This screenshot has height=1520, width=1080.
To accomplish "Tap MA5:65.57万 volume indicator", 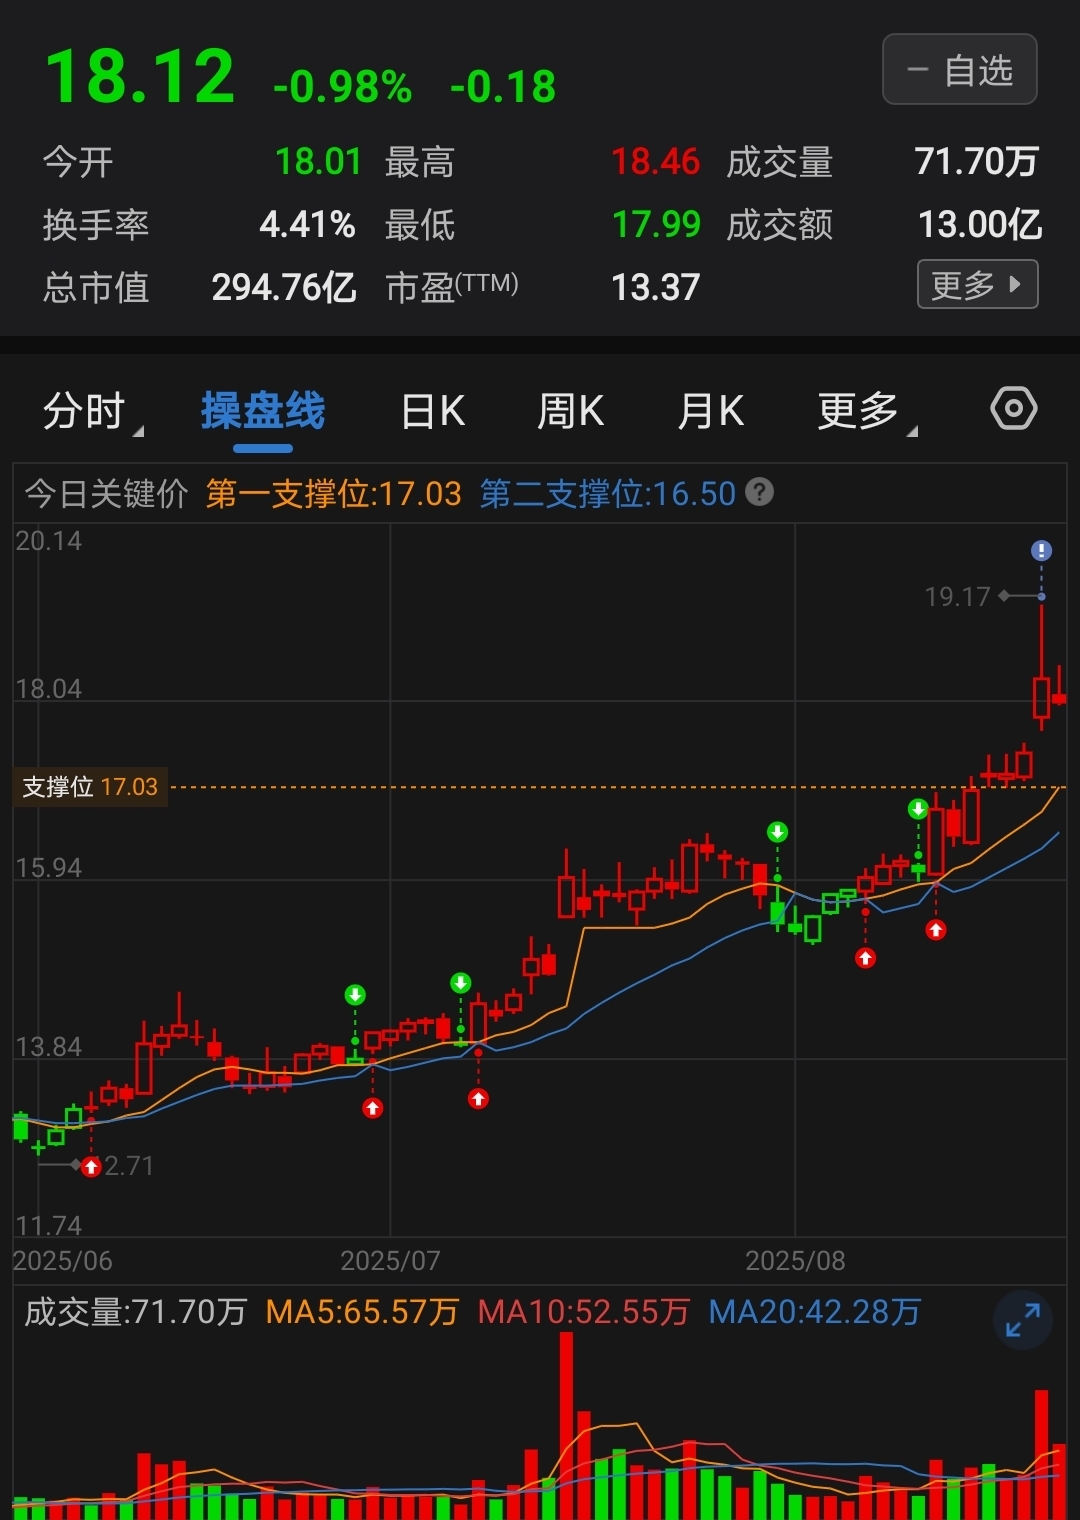I will (362, 1312).
